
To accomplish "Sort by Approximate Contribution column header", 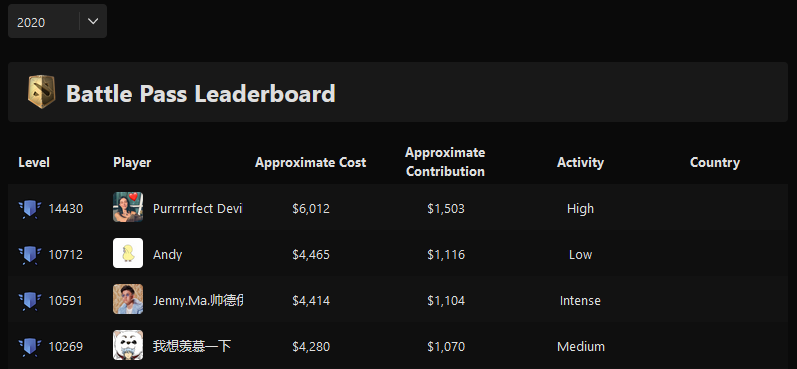I will [x=445, y=162].
